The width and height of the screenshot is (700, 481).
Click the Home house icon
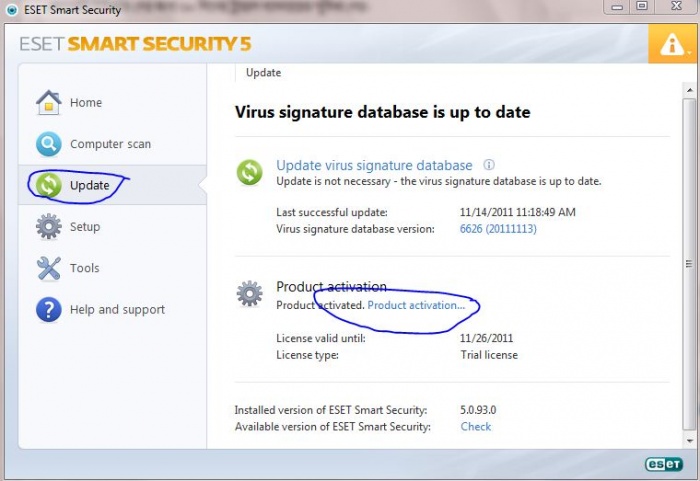tap(49, 102)
